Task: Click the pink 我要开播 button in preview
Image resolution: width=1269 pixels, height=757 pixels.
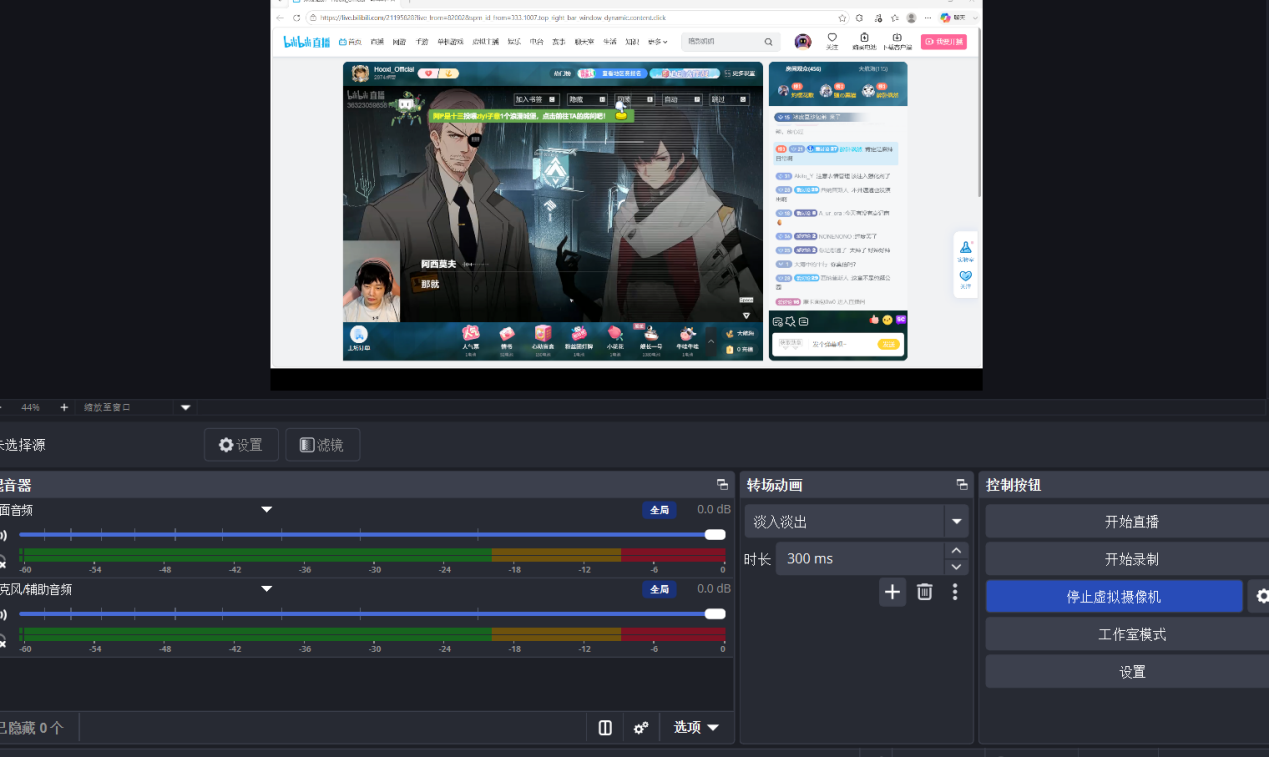Action: click(x=944, y=42)
